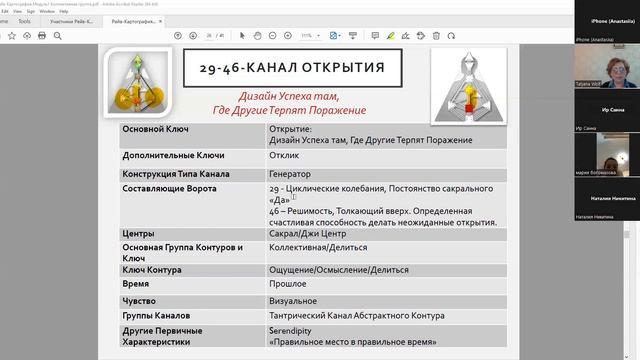Select the arrow selection tool
The height and width of the screenshot is (360, 640).
coord(242,36)
